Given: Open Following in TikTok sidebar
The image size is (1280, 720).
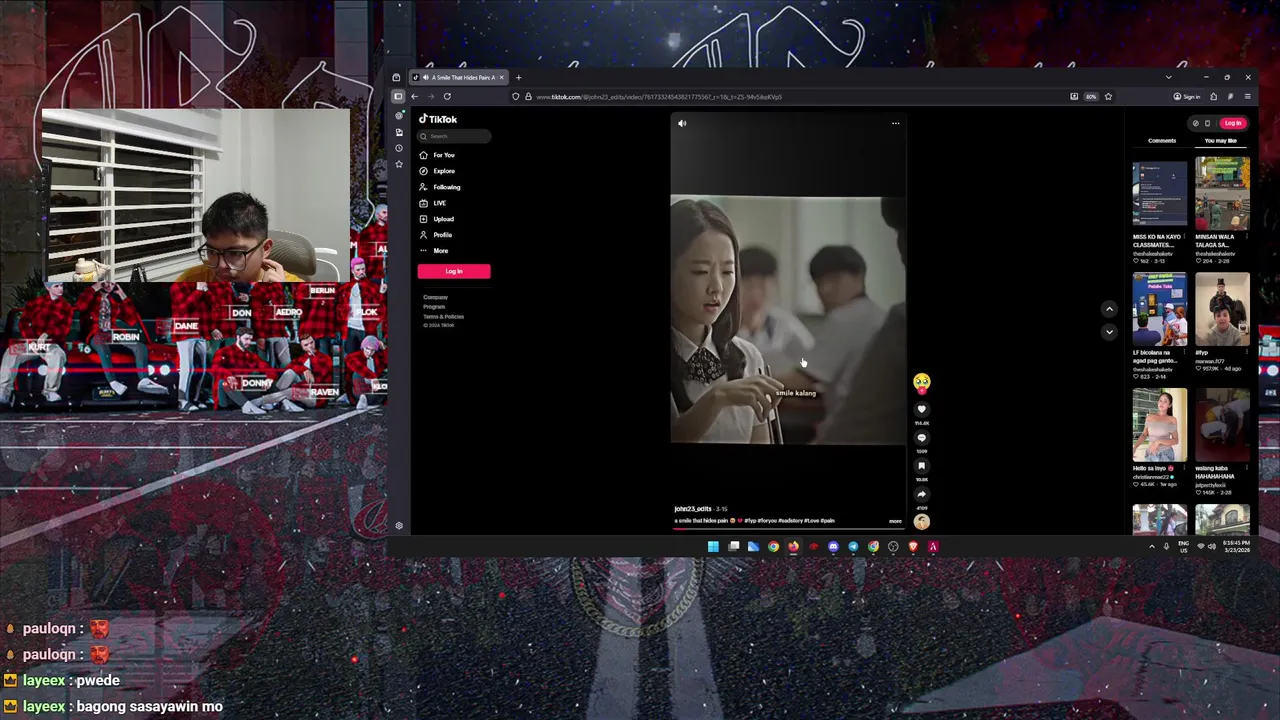Looking at the screenshot, I should click(440, 187).
